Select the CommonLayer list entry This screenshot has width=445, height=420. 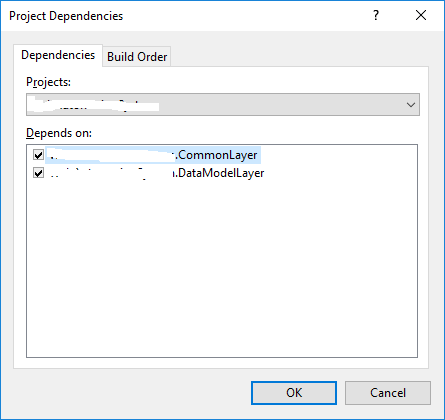coord(153,155)
